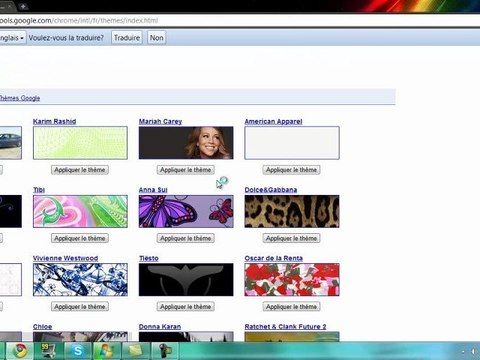Image resolution: width=480 pixels, height=360 pixels.
Task: Click the volume speaker tray icon
Action: click(474, 351)
